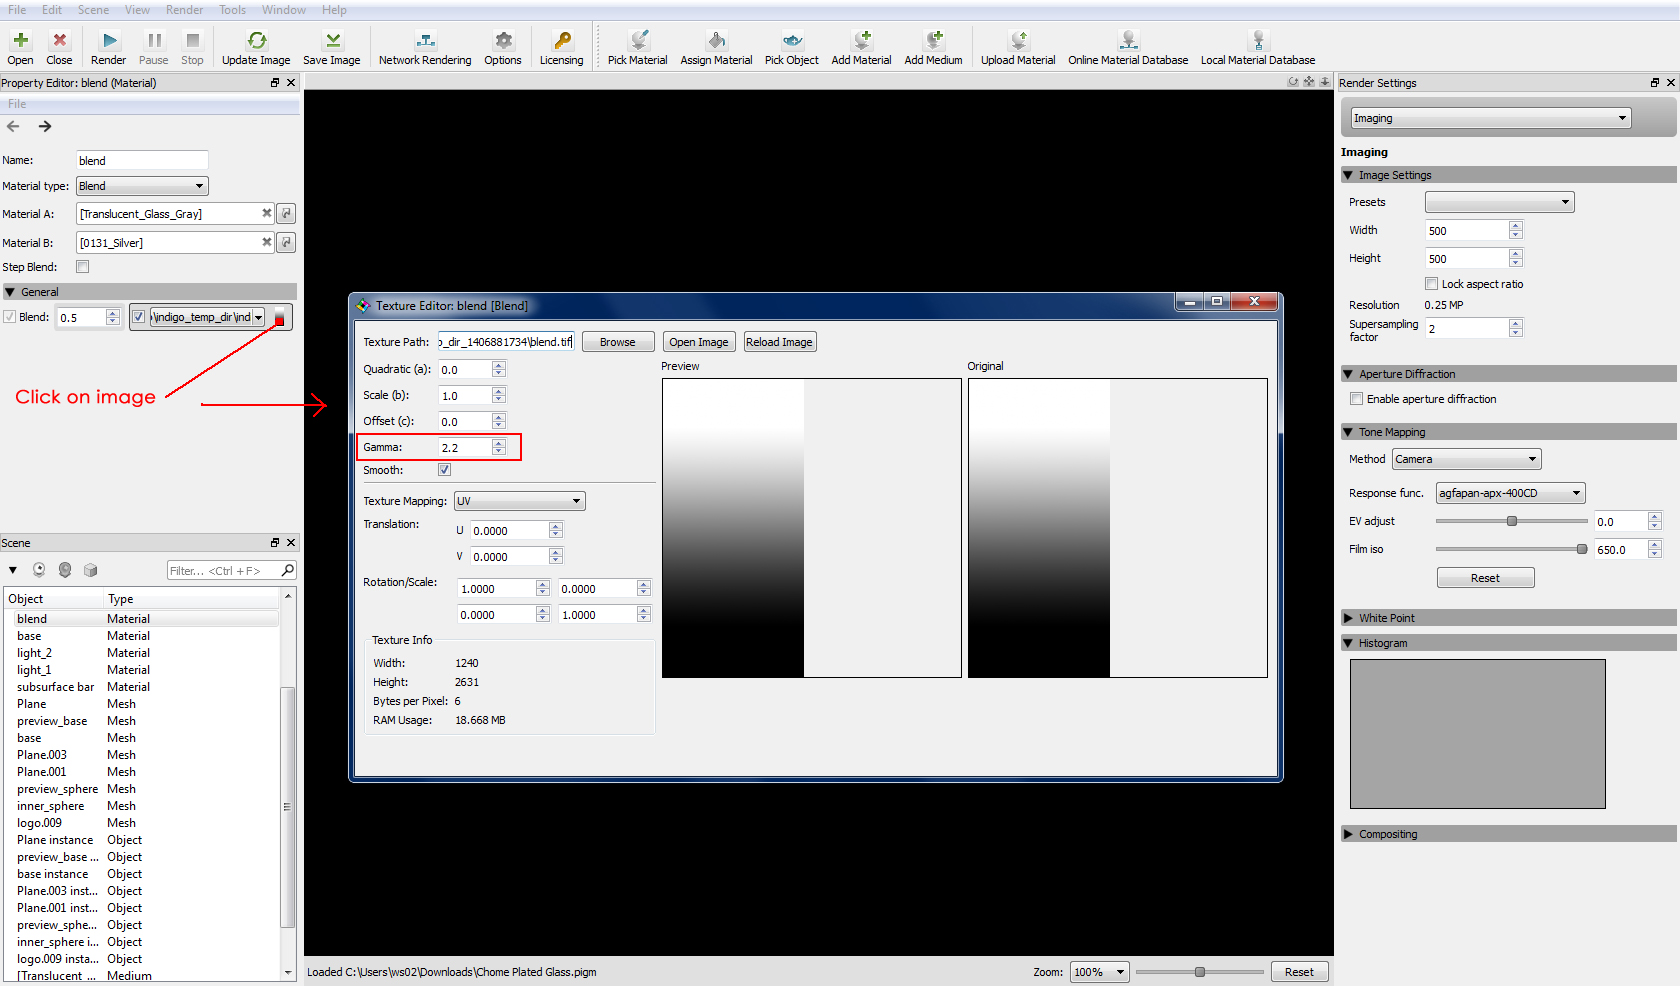Select the Pick Material tool
1680x986 pixels.
pyautogui.click(x=637, y=41)
